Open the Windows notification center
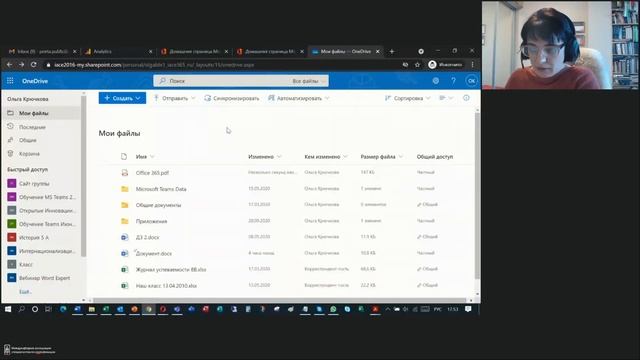The height and width of the screenshot is (360, 640). coord(468,309)
